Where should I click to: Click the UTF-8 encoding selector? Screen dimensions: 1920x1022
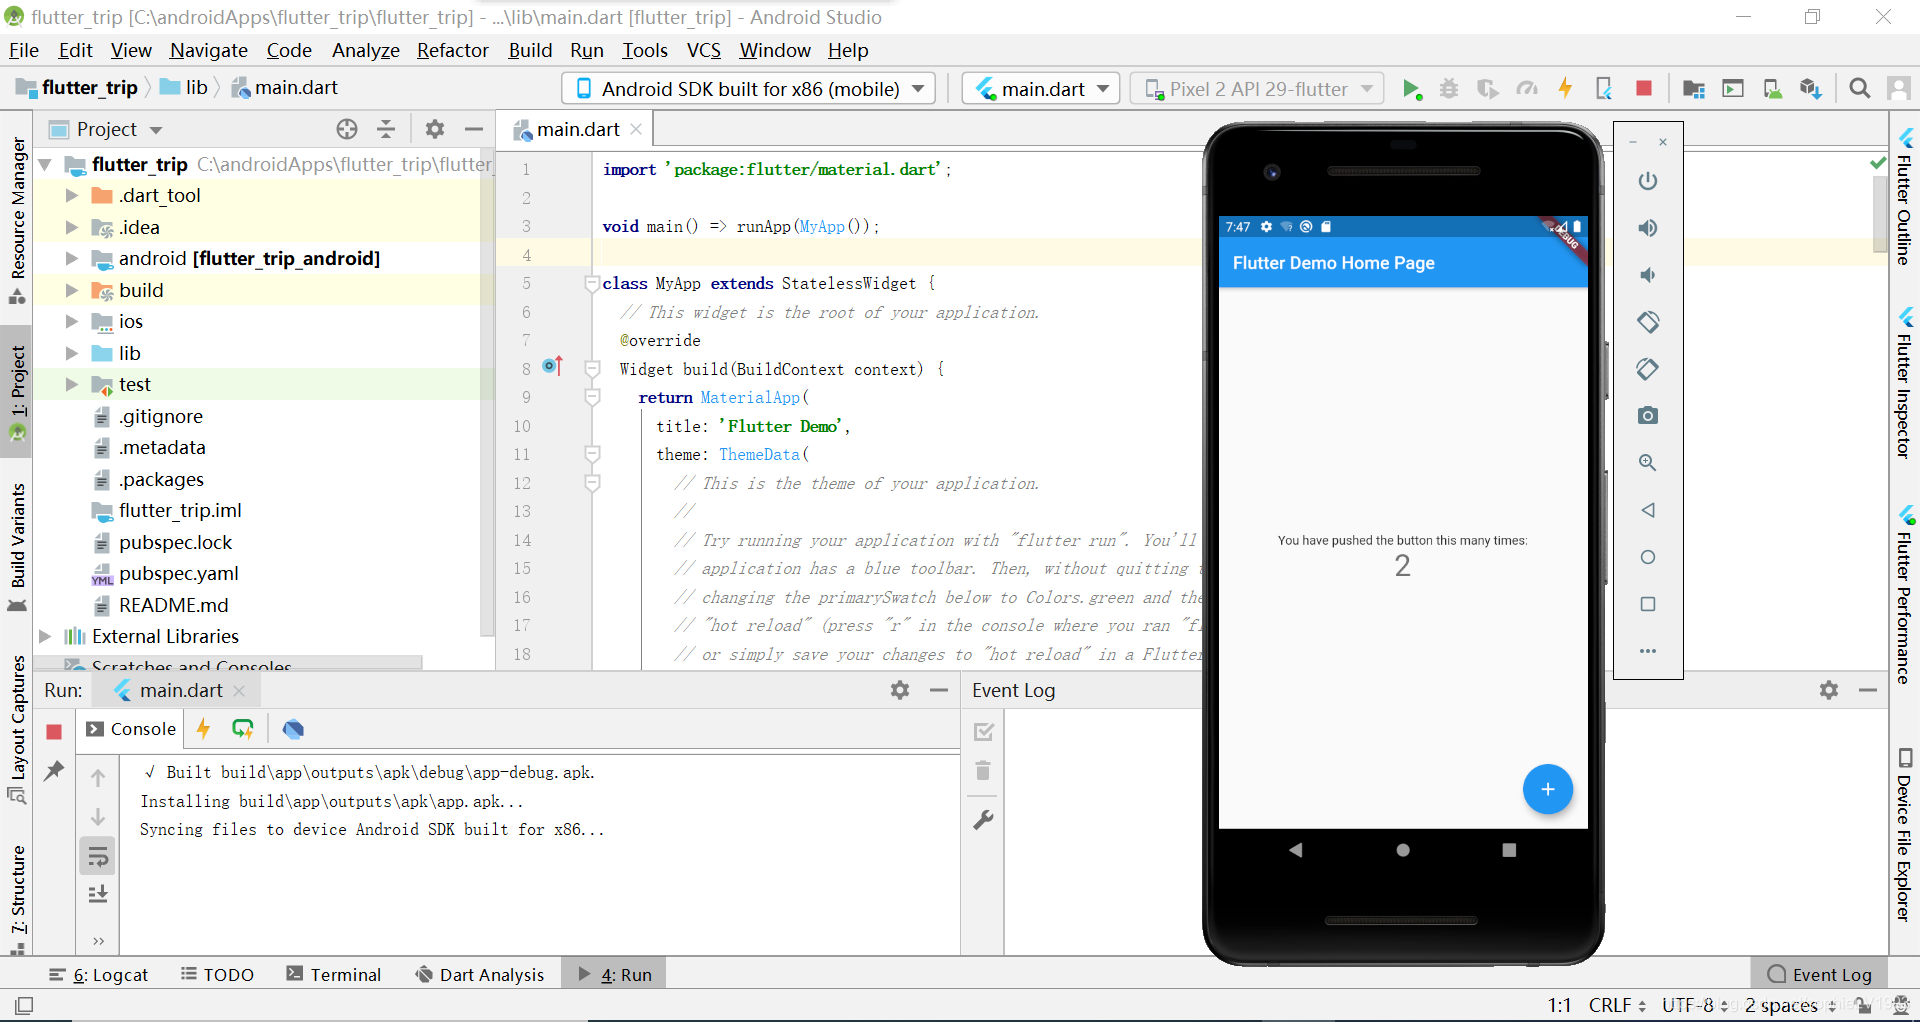[1695, 1005]
